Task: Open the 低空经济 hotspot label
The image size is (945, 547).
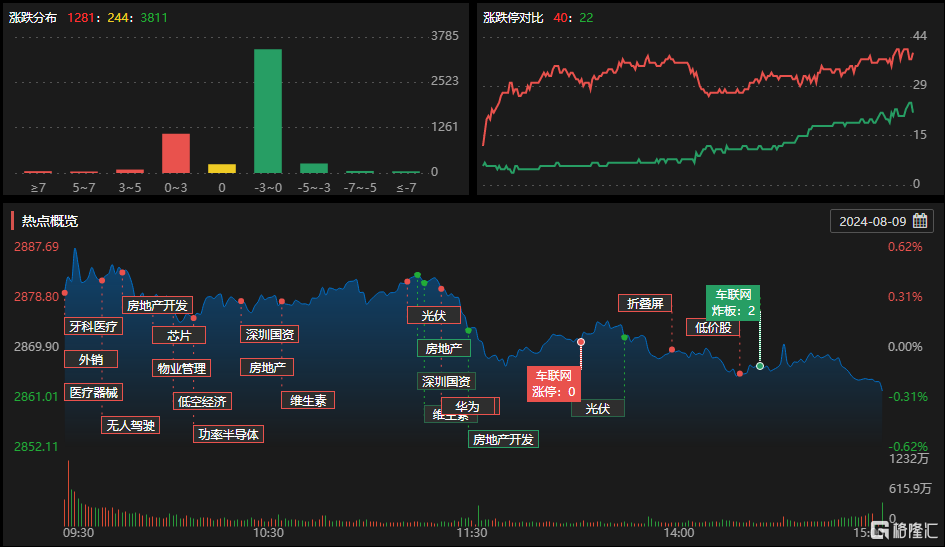Action: pyautogui.click(x=202, y=401)
